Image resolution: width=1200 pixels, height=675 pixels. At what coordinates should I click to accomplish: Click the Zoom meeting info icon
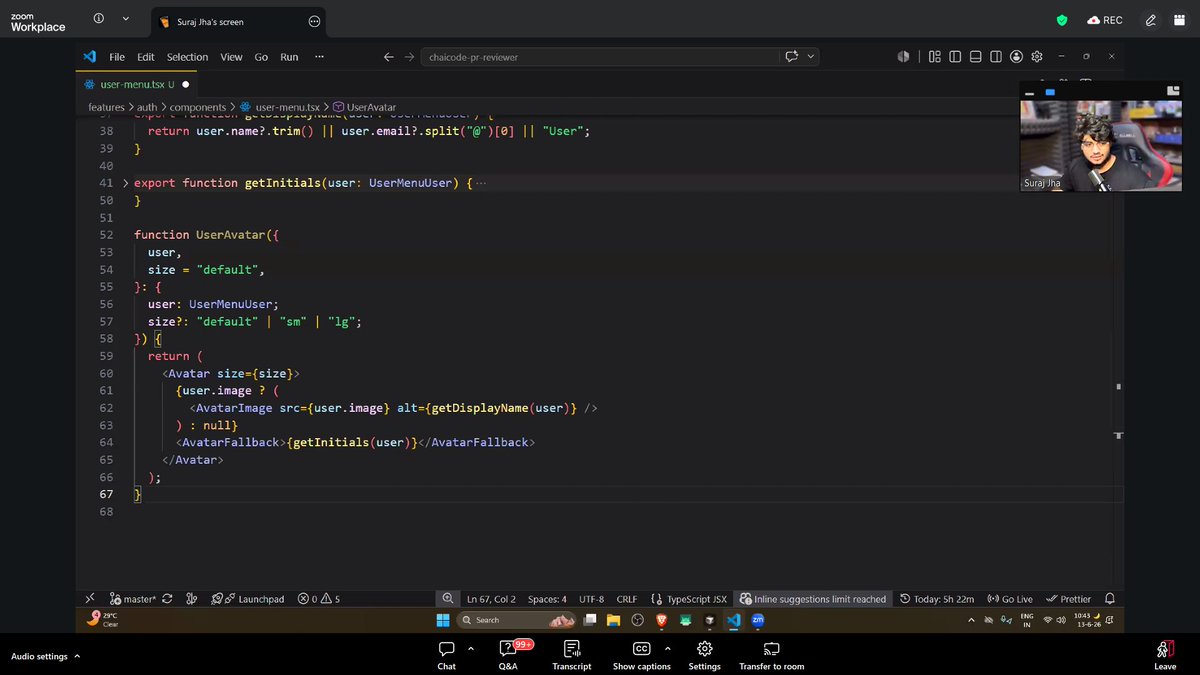(98, 19)
